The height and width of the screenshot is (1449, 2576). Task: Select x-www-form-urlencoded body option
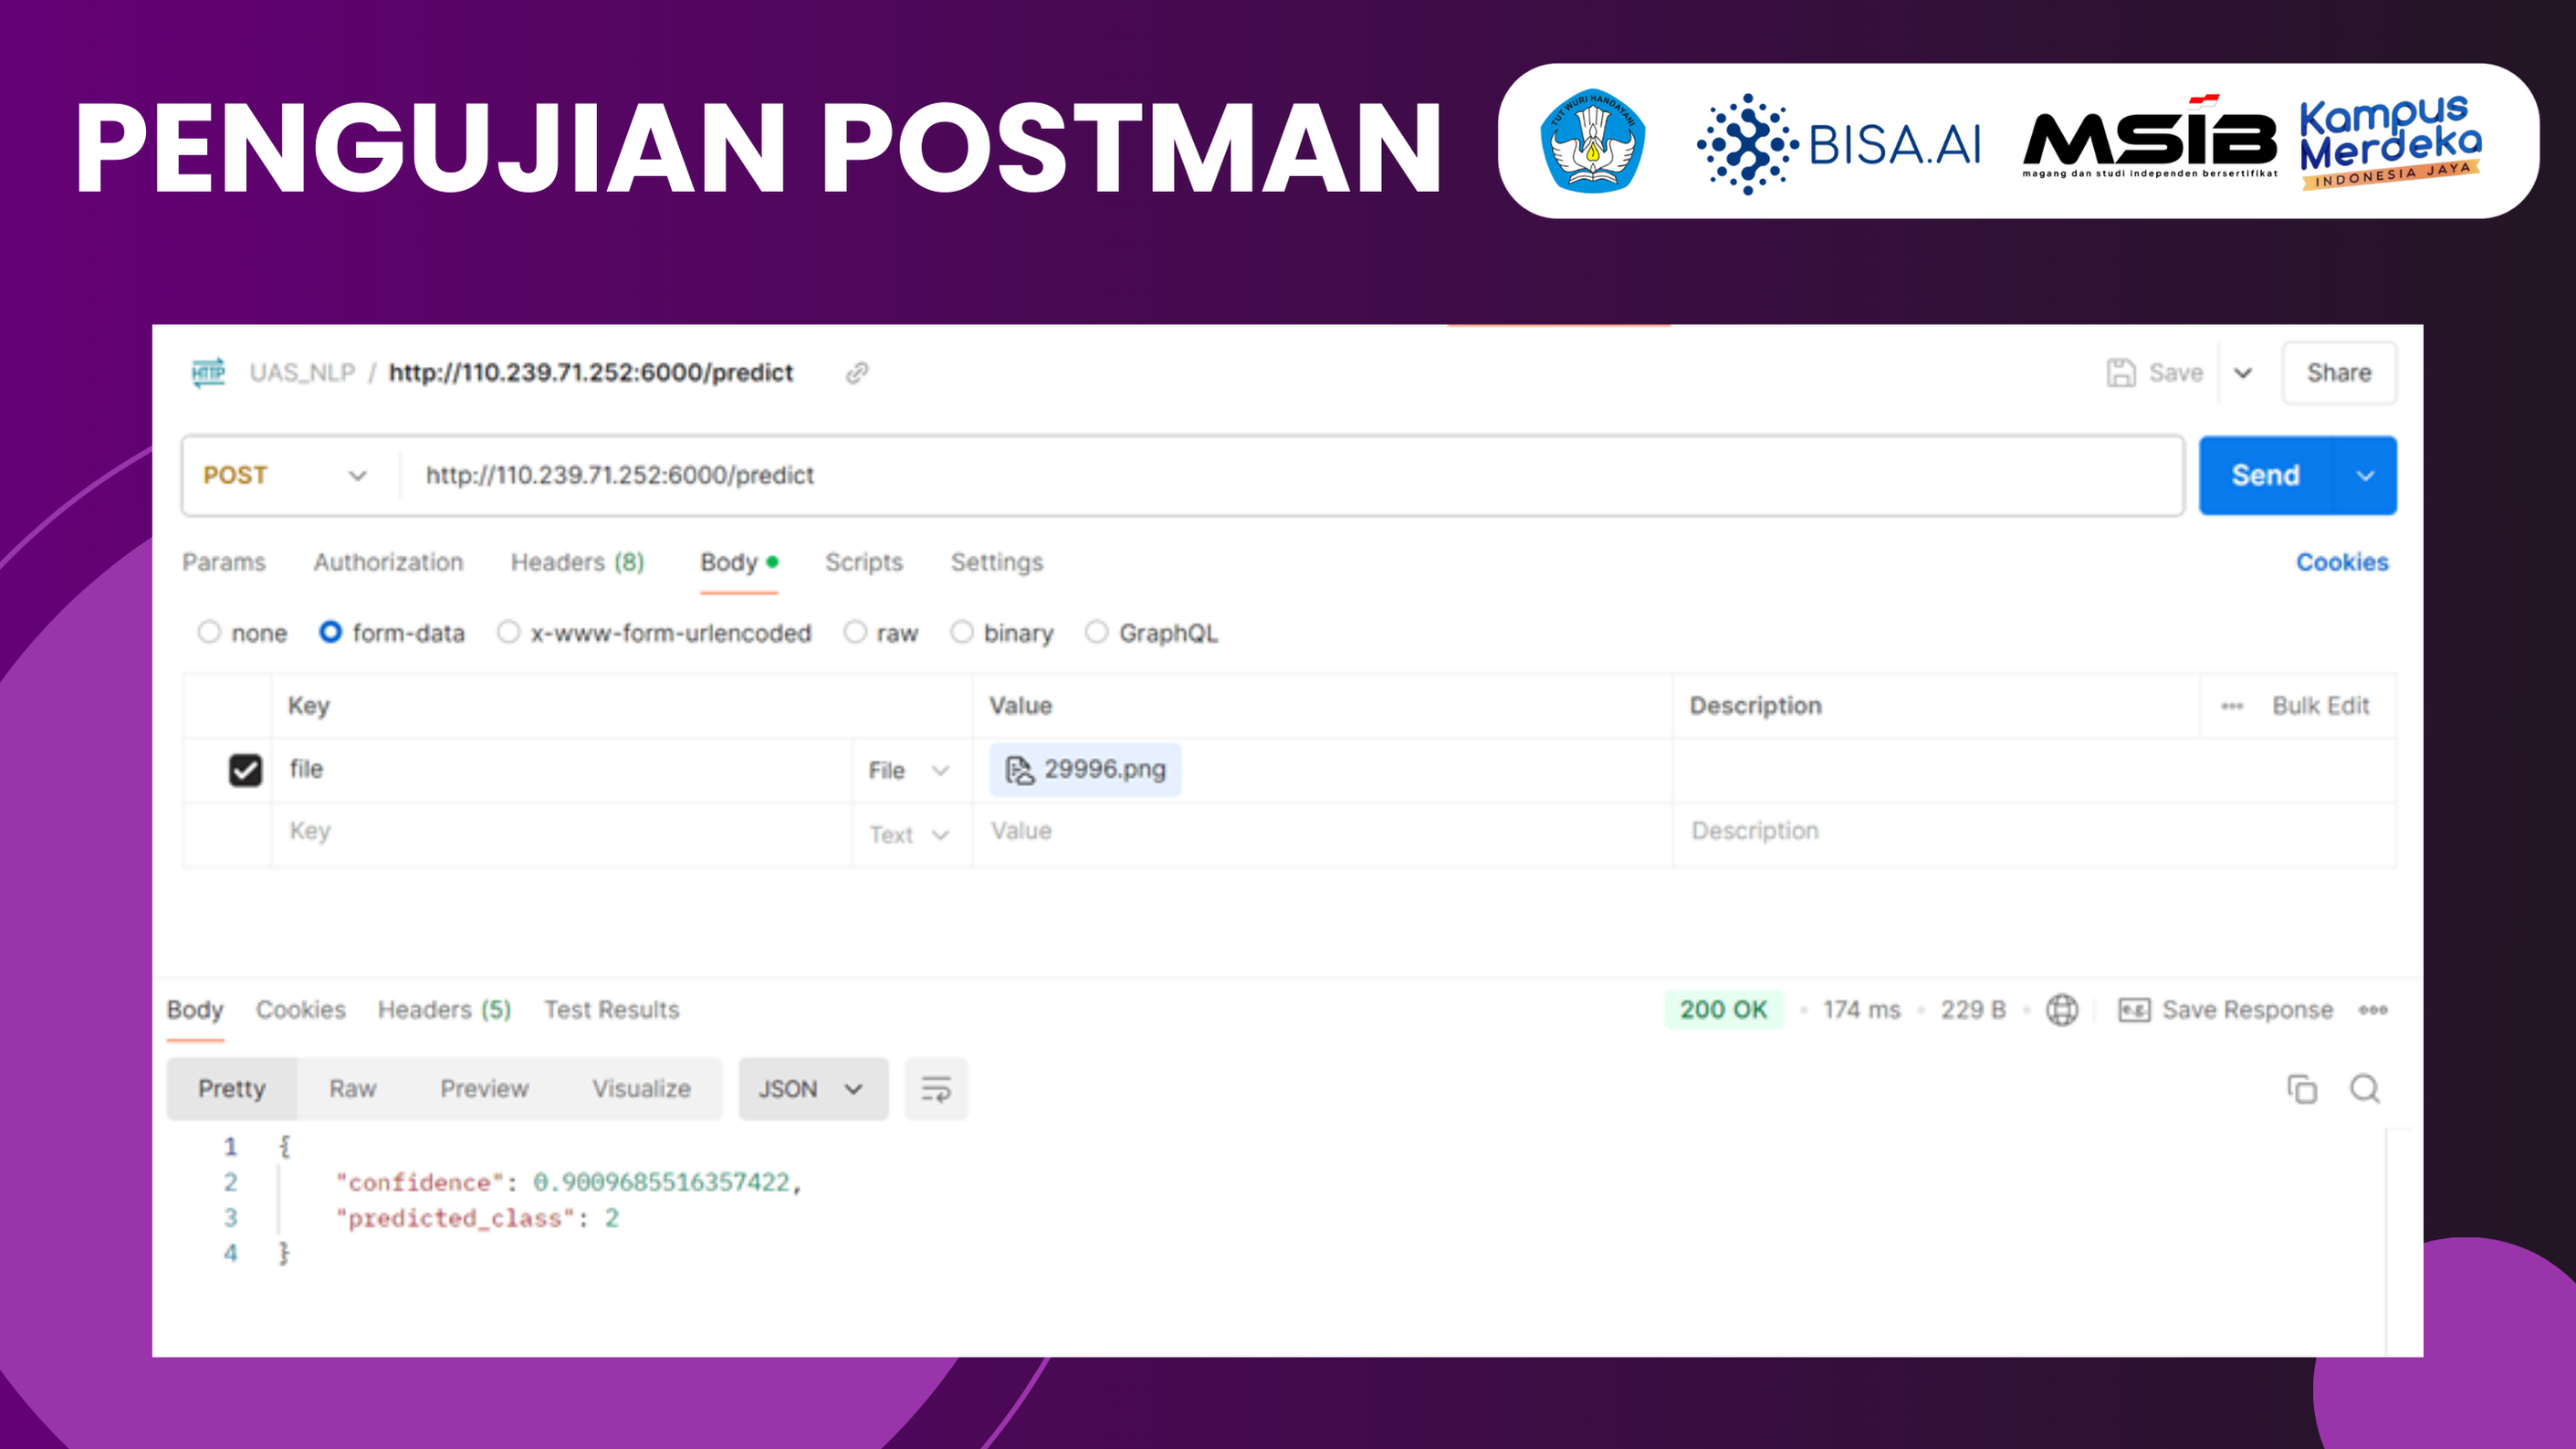click(x=508, y=632)
